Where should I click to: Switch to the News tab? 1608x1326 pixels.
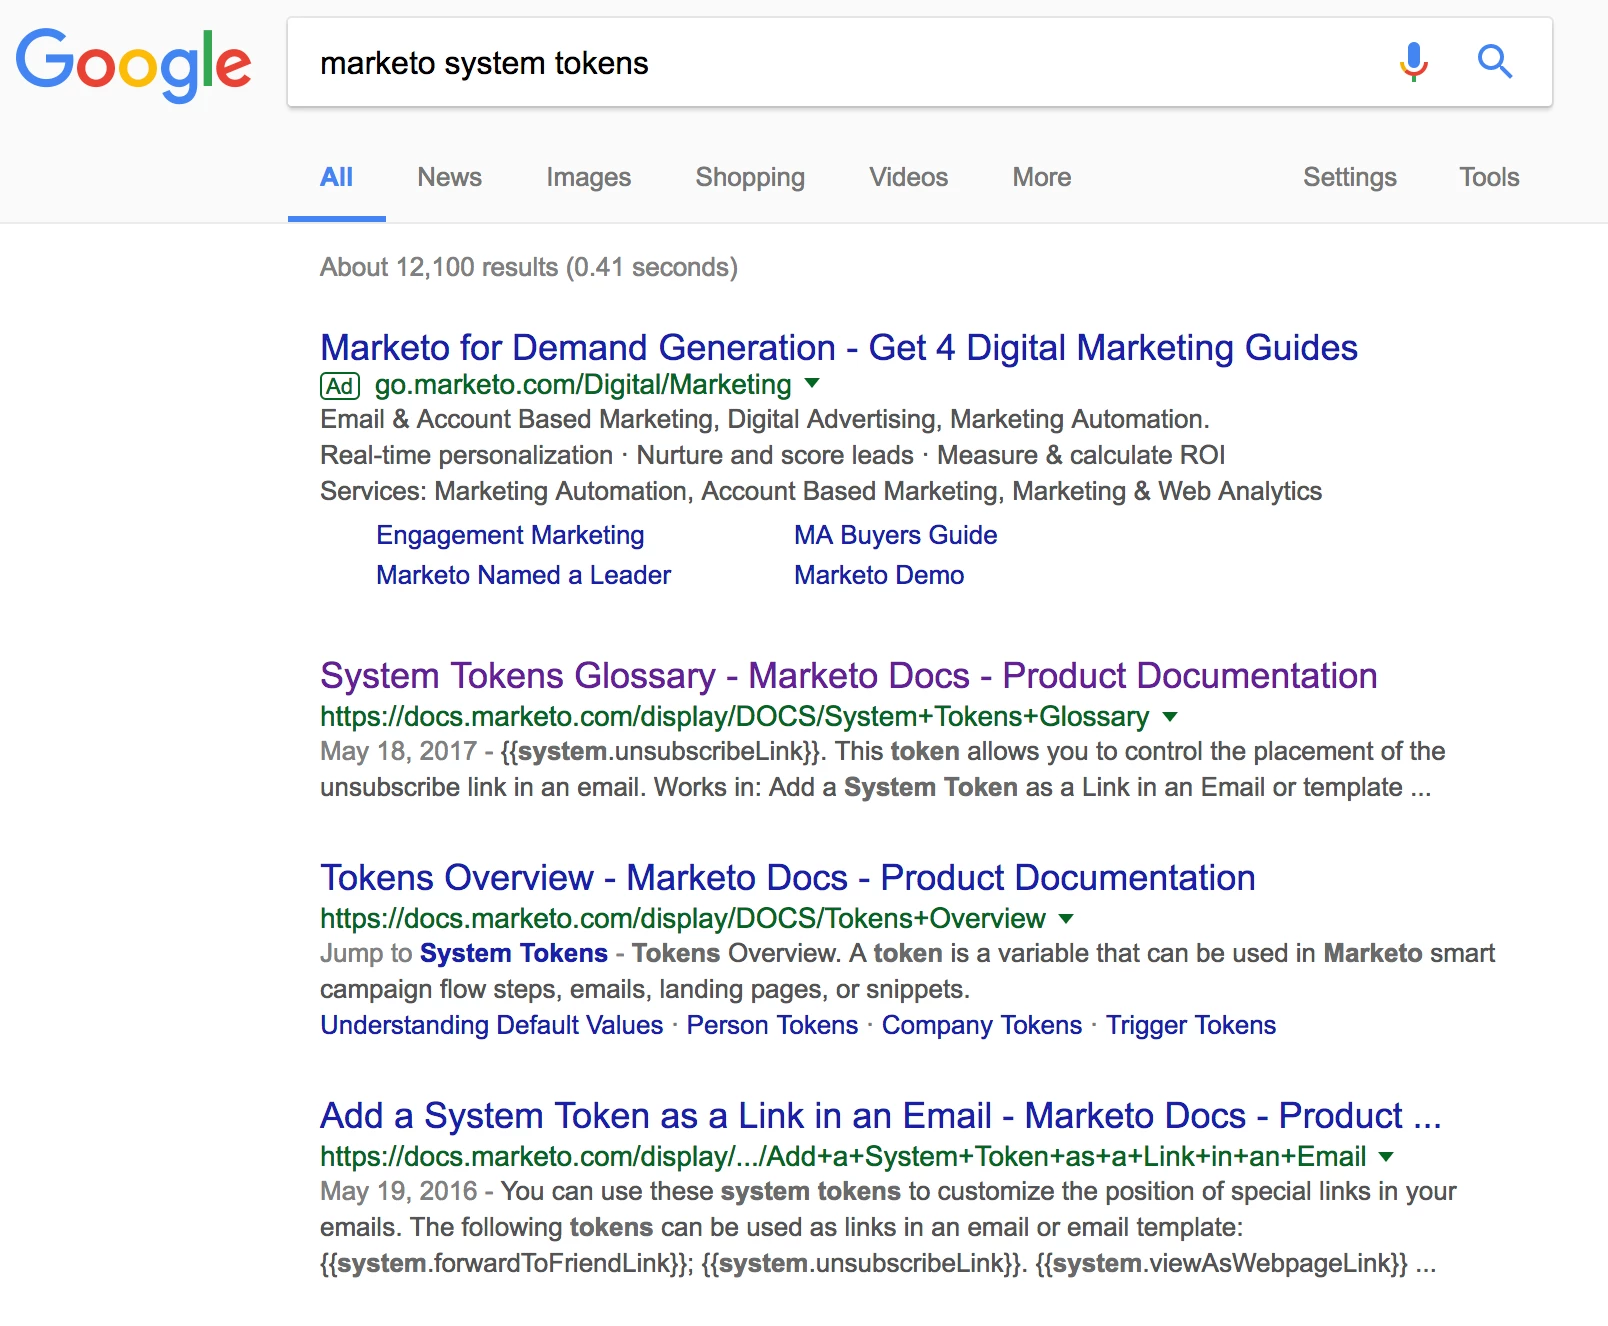[449, 177]
